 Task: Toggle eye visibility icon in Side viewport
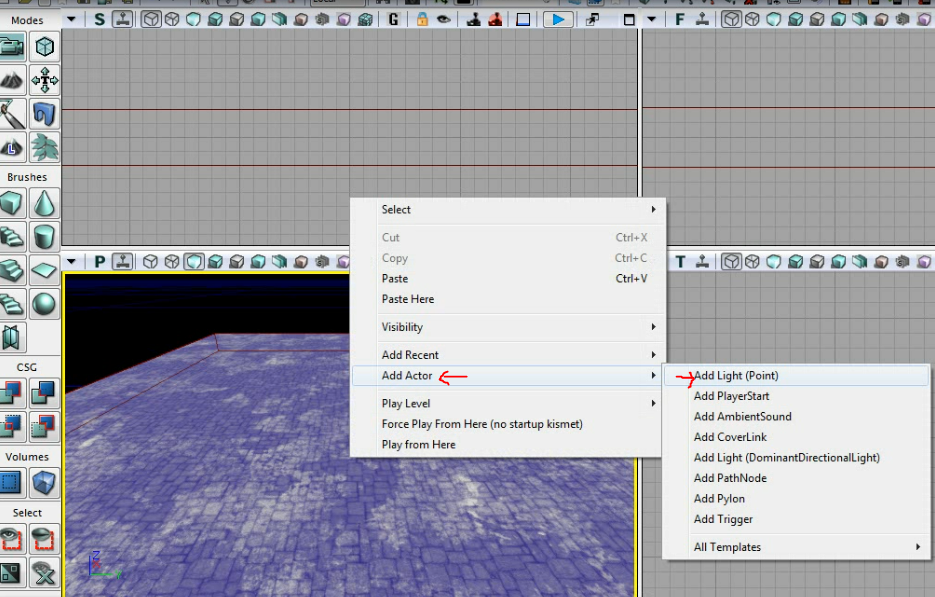(443, 20)
